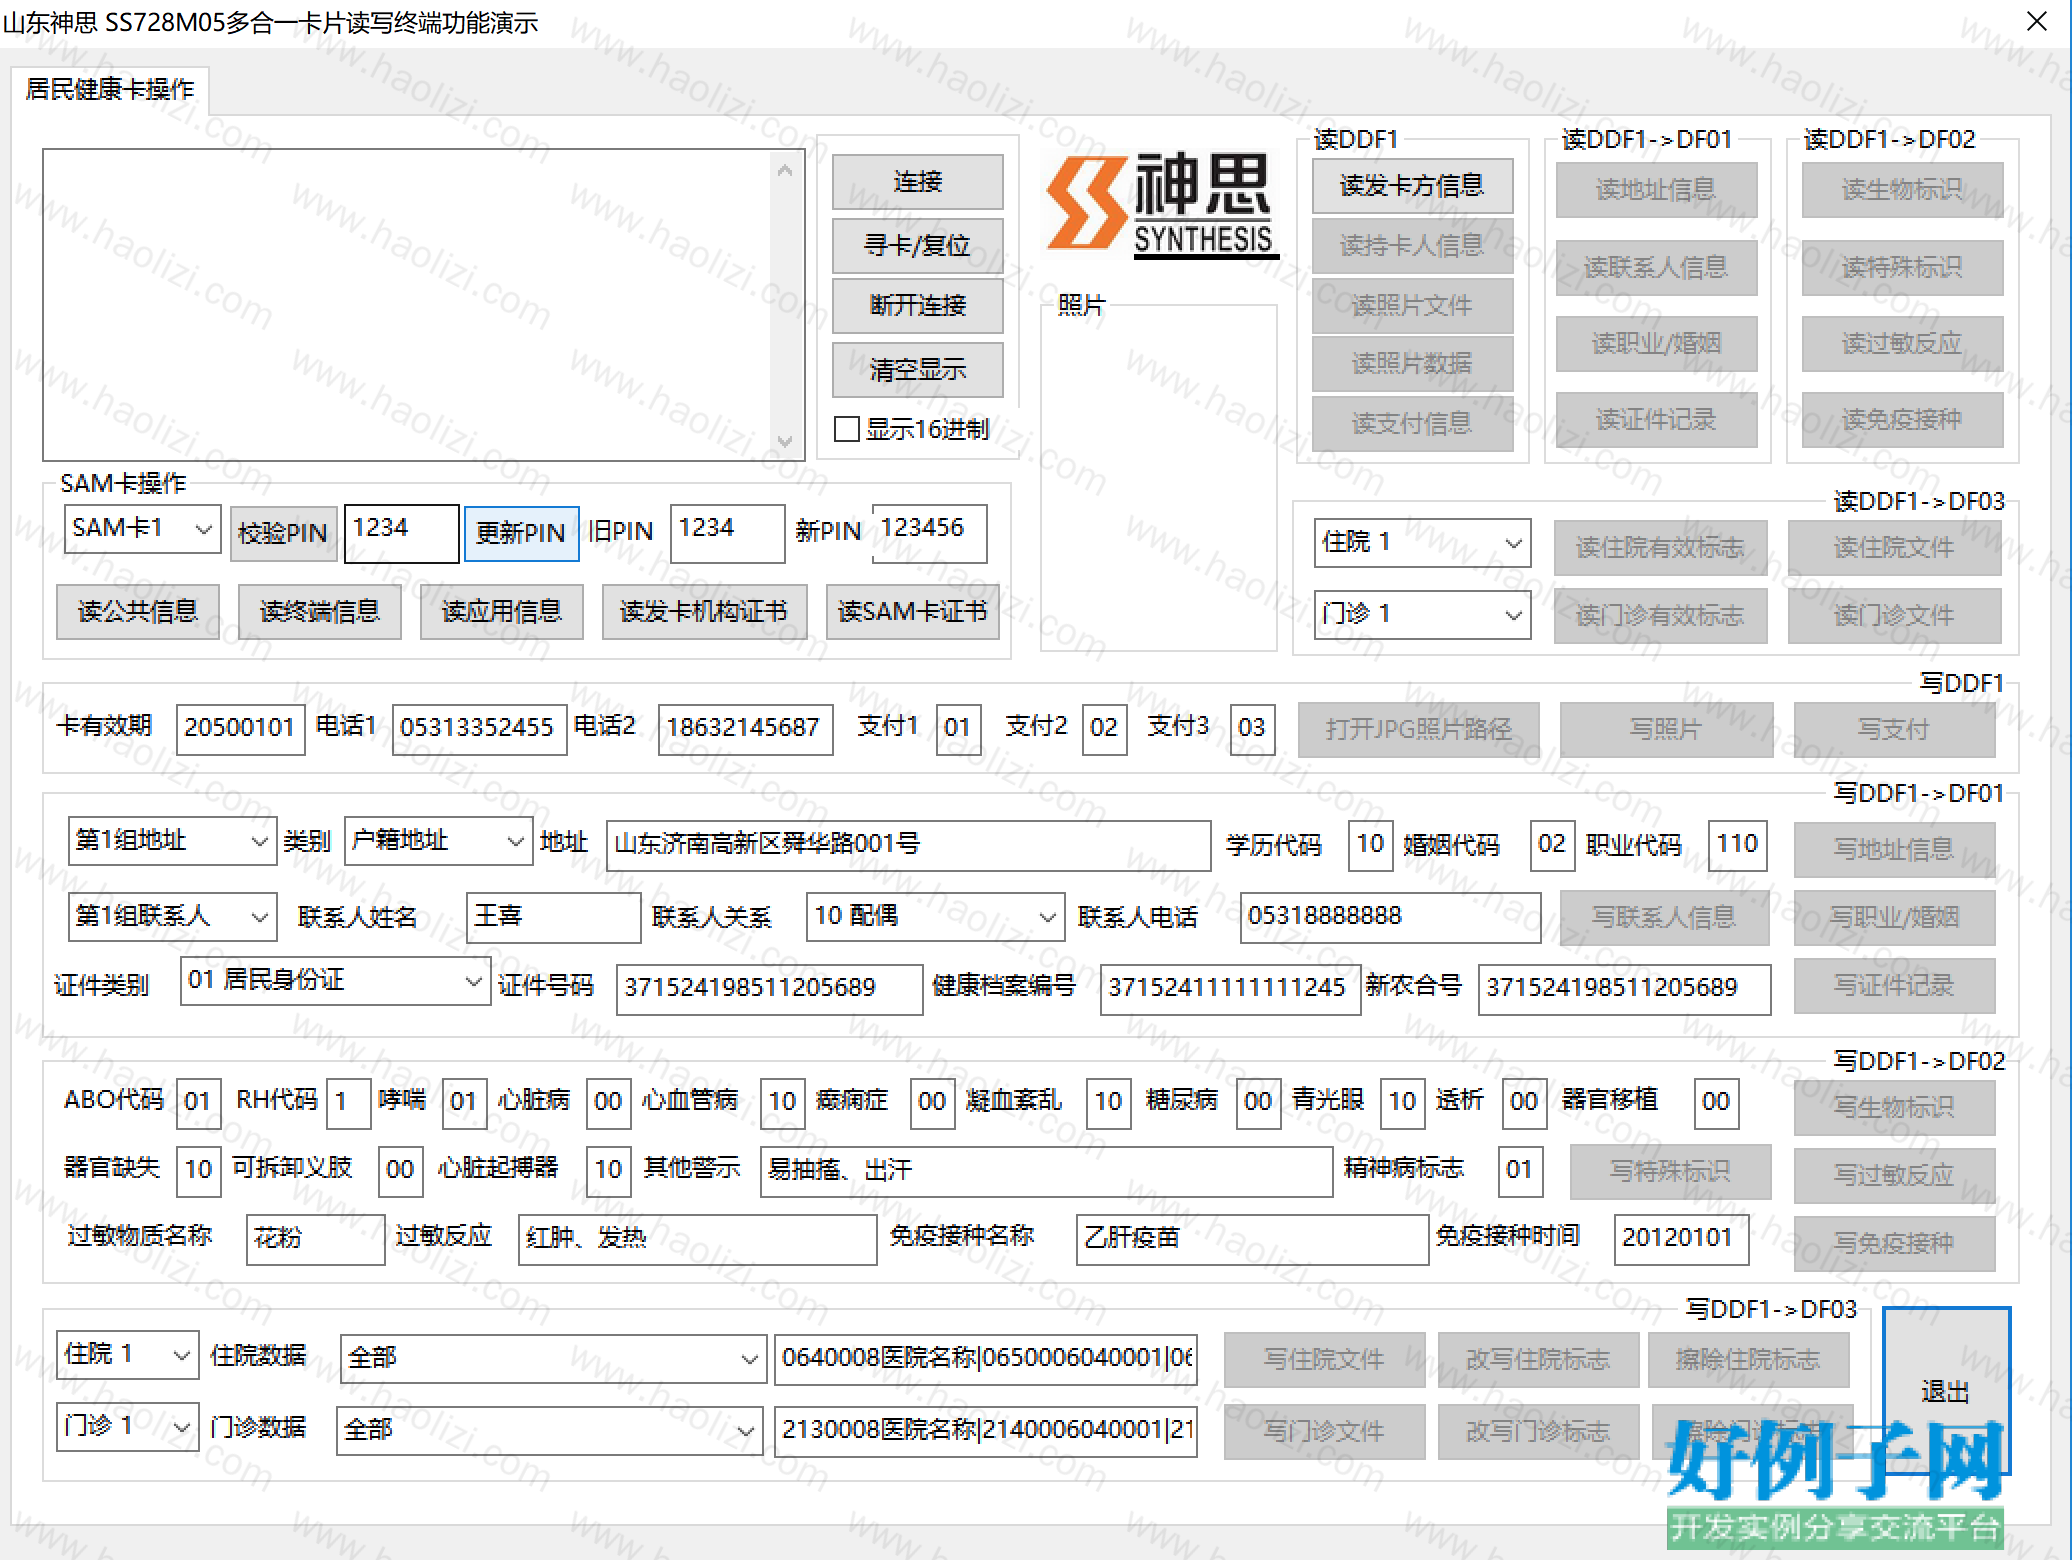Viewport: 2072px width, 1560px height.
Task: Click 读发卡机构证书 button
Action: coord(704,612)
